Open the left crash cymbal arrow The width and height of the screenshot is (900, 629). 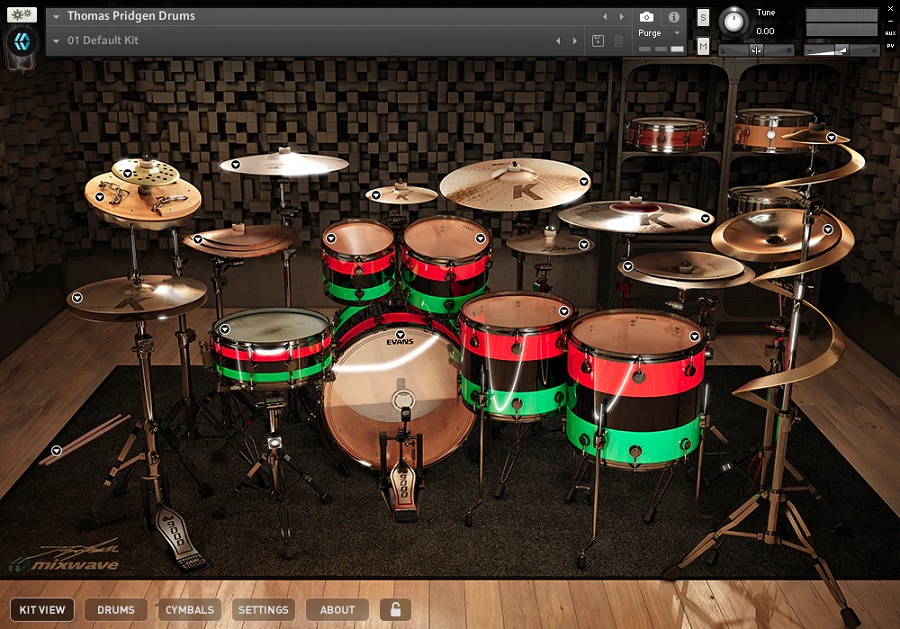click(x=235, y=165)
